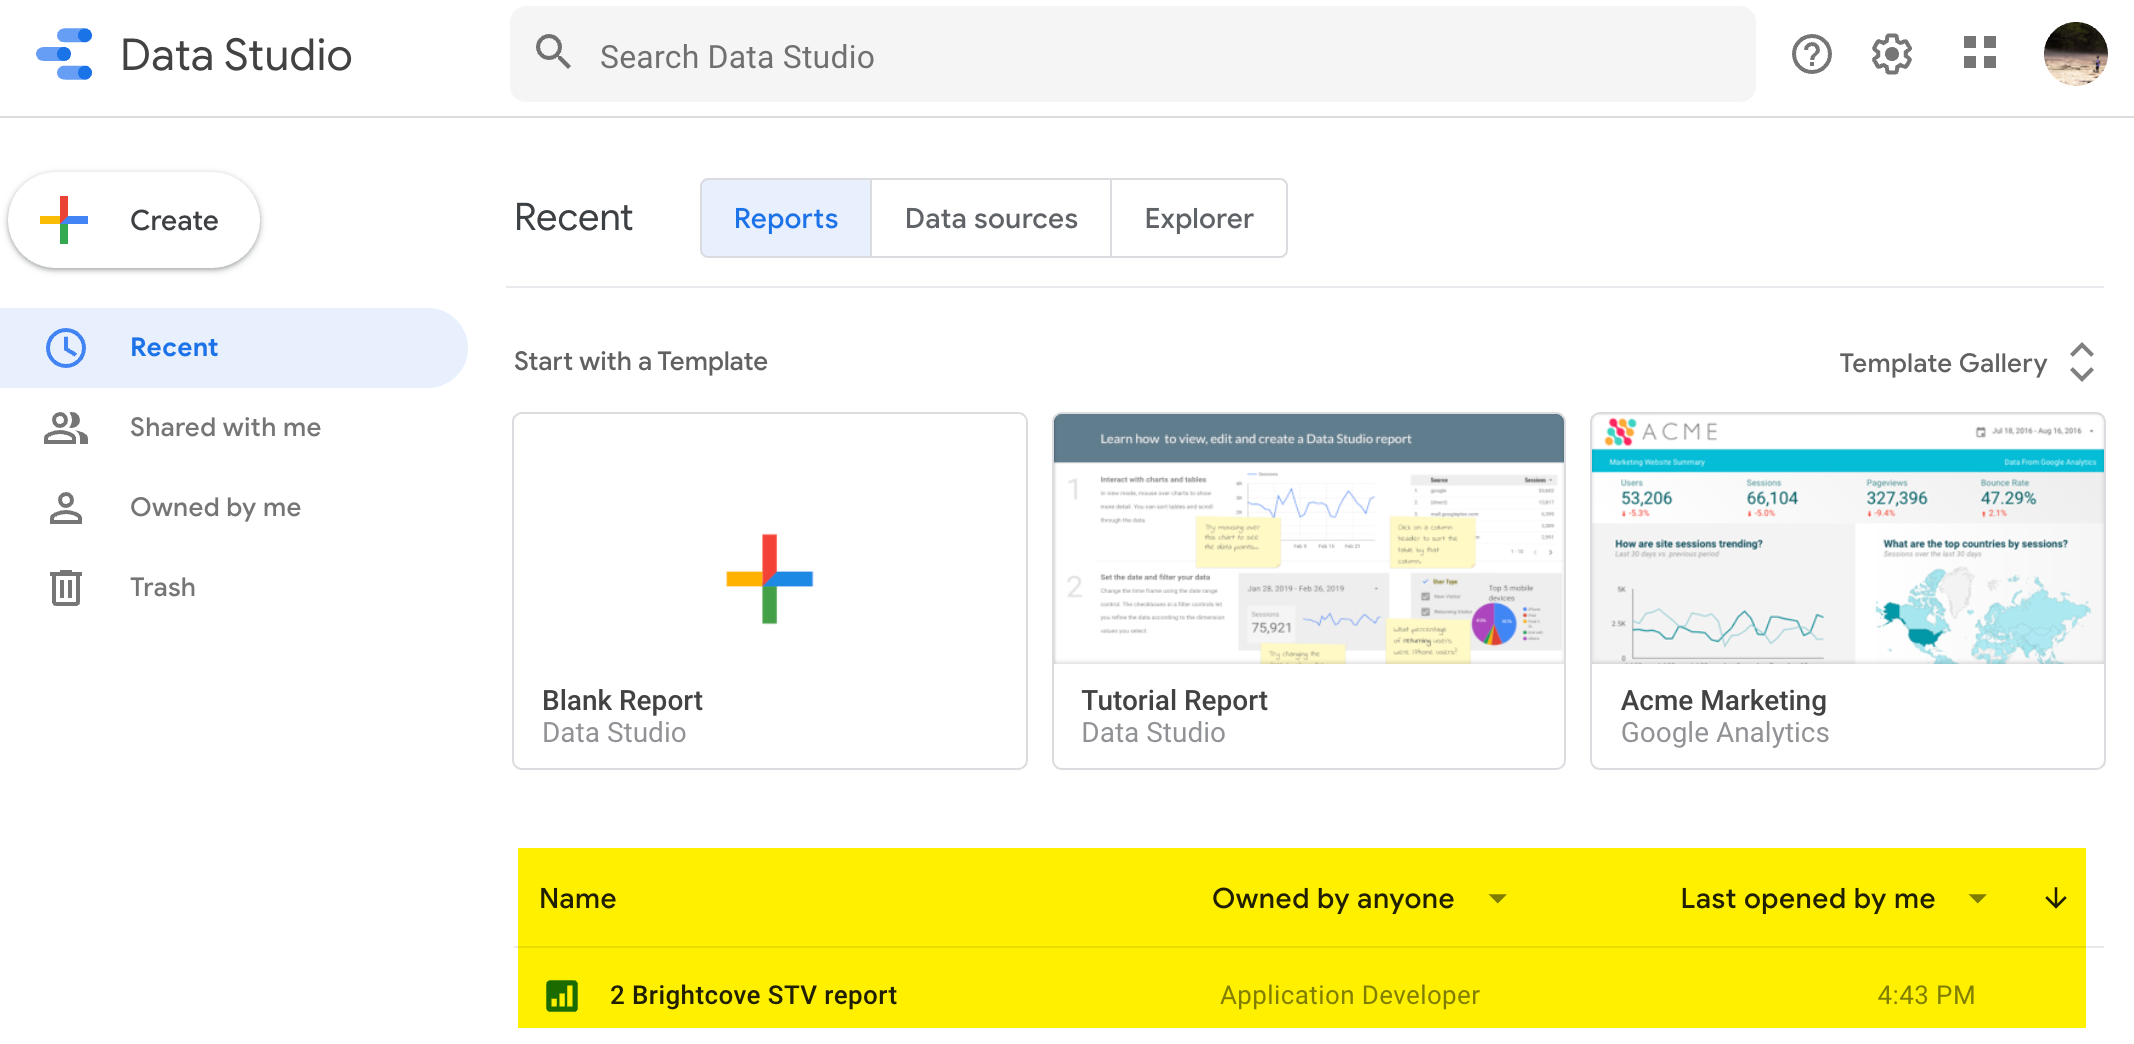Switch to the Data sources tab
Screen dimensions: 2134x1044
click(991, 218)
